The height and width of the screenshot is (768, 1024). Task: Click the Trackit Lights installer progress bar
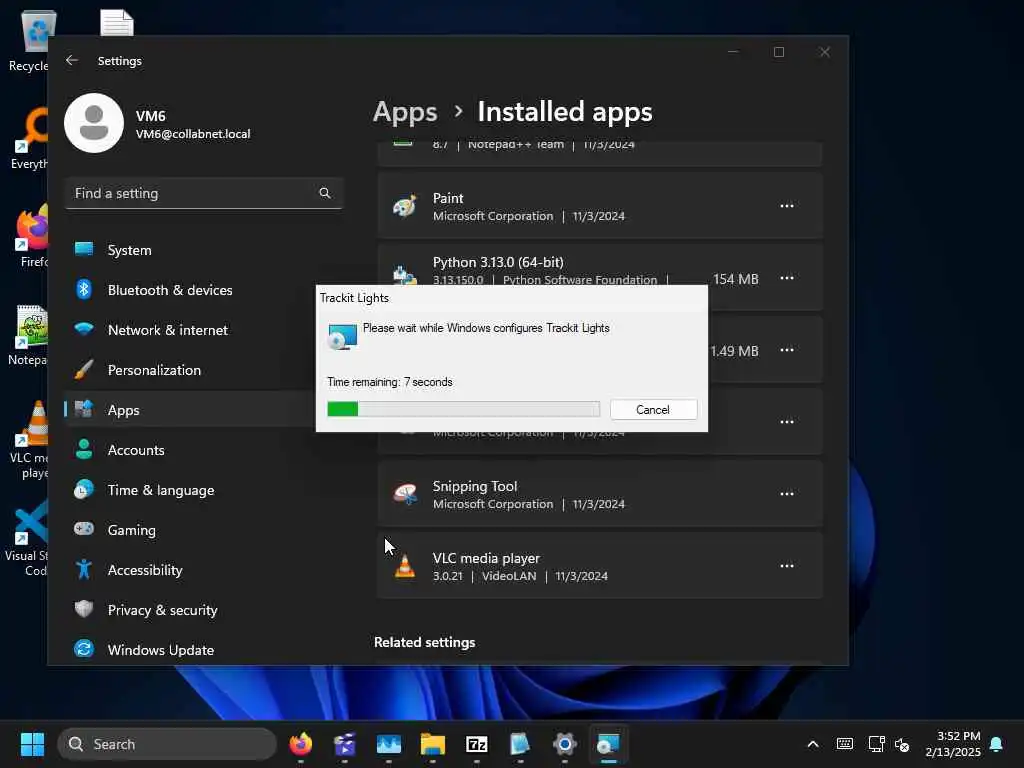pyautogui.click(x=463, y=409)
